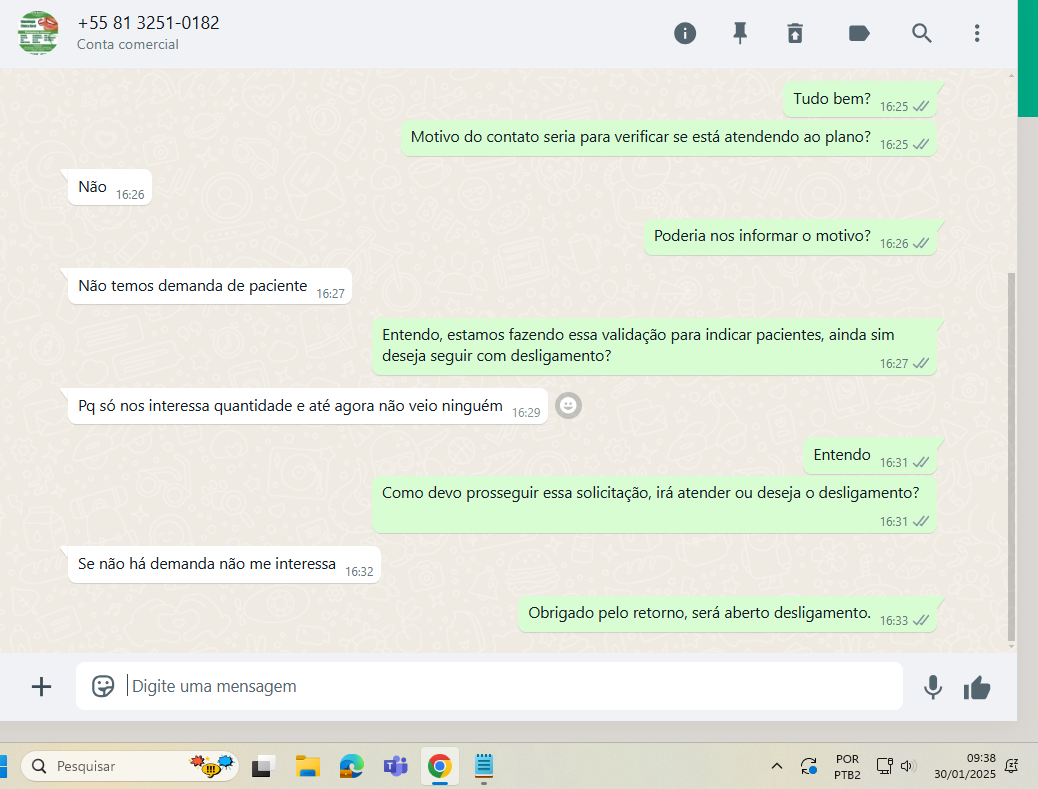The height and width of the screenshot is (789, 1038).
Task: Pin this conversation with the pushpin icon
Action: click(739, 33)
